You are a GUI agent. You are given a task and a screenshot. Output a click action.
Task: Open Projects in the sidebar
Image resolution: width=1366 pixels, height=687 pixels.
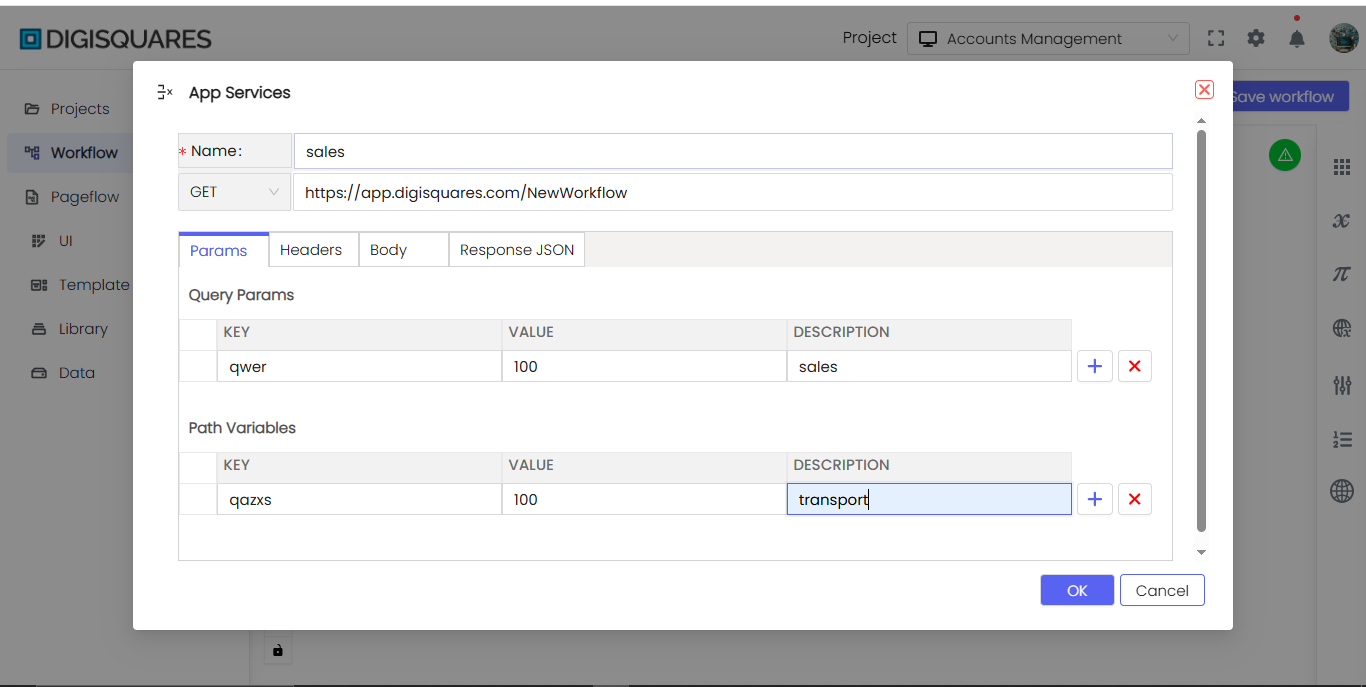67,109
